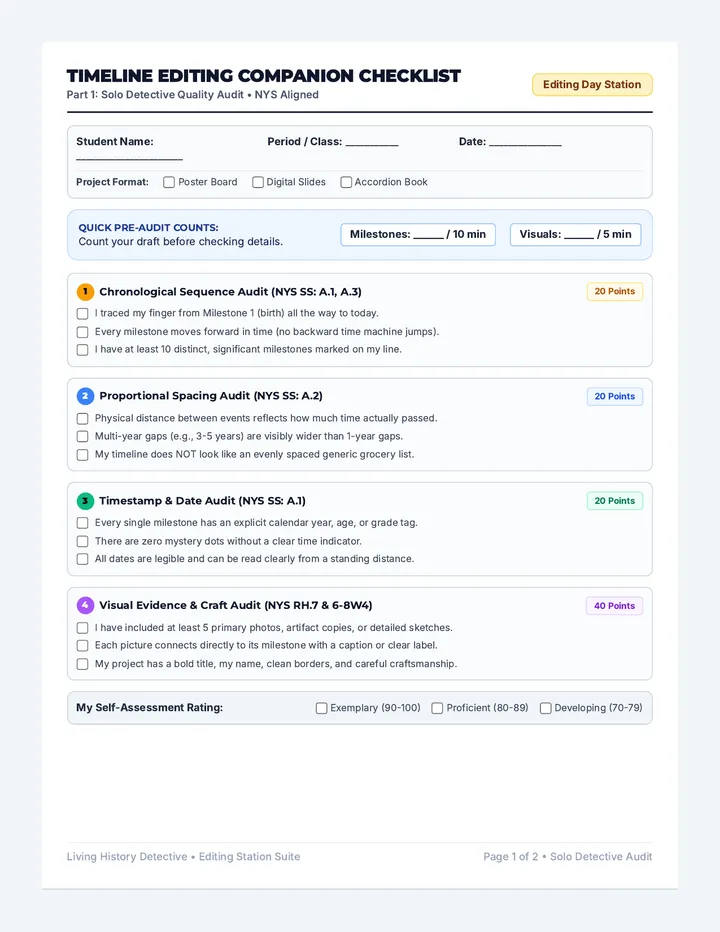Click the Milestones count blank field
Screen dimensions: 720x932
coord(428,236)
